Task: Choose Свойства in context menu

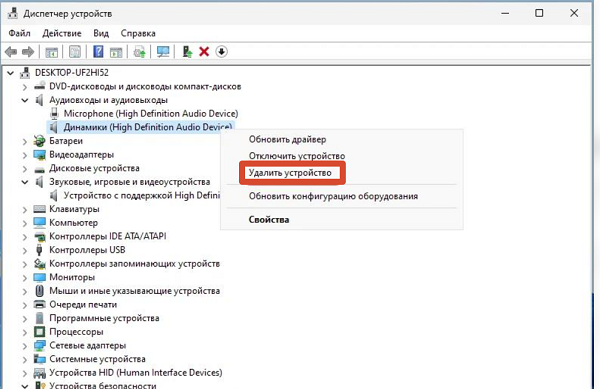Action: click(x=269, y=220)
